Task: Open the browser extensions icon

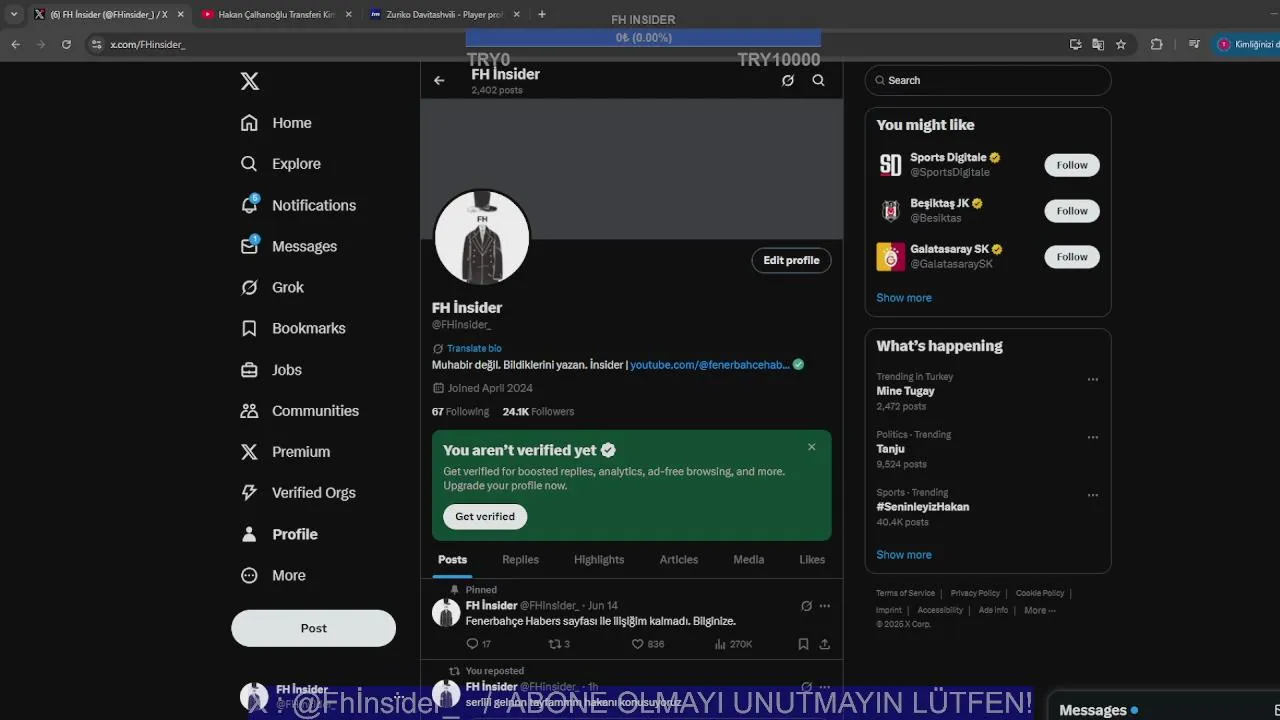Action: (1156, 44)
